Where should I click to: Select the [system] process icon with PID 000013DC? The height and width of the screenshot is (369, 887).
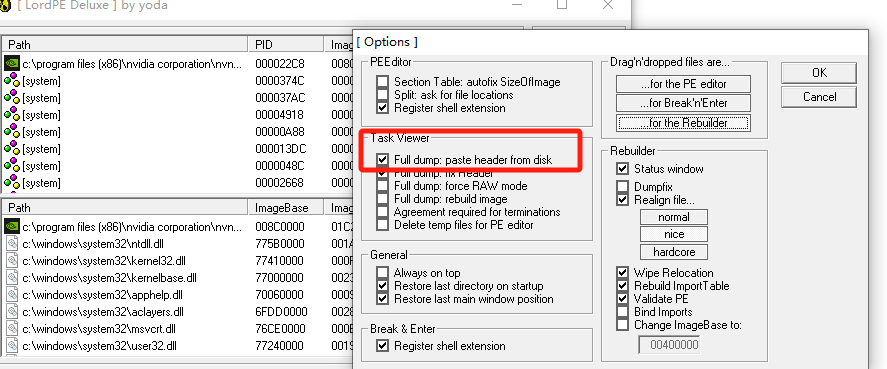(x=11, y=149)
